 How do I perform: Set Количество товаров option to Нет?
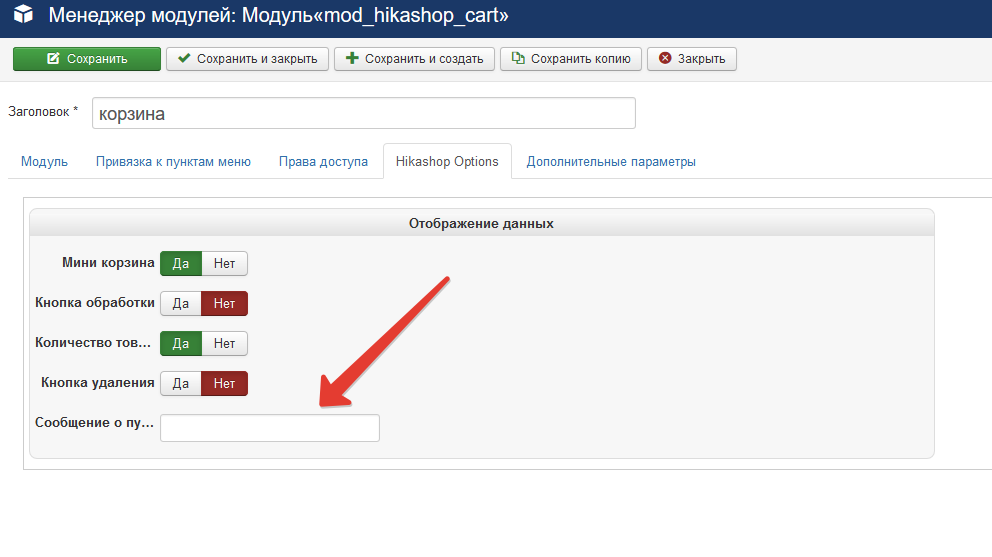(x=225, y=343)
